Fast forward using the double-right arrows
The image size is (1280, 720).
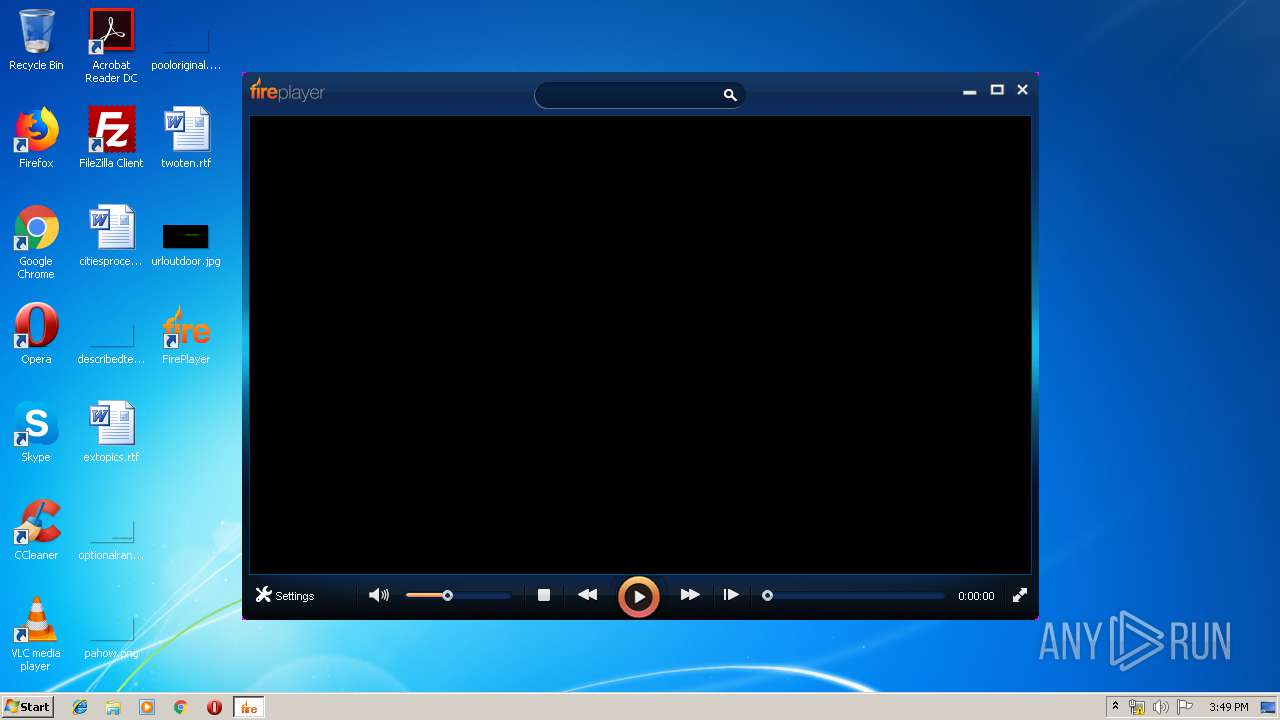pos(690,595)
